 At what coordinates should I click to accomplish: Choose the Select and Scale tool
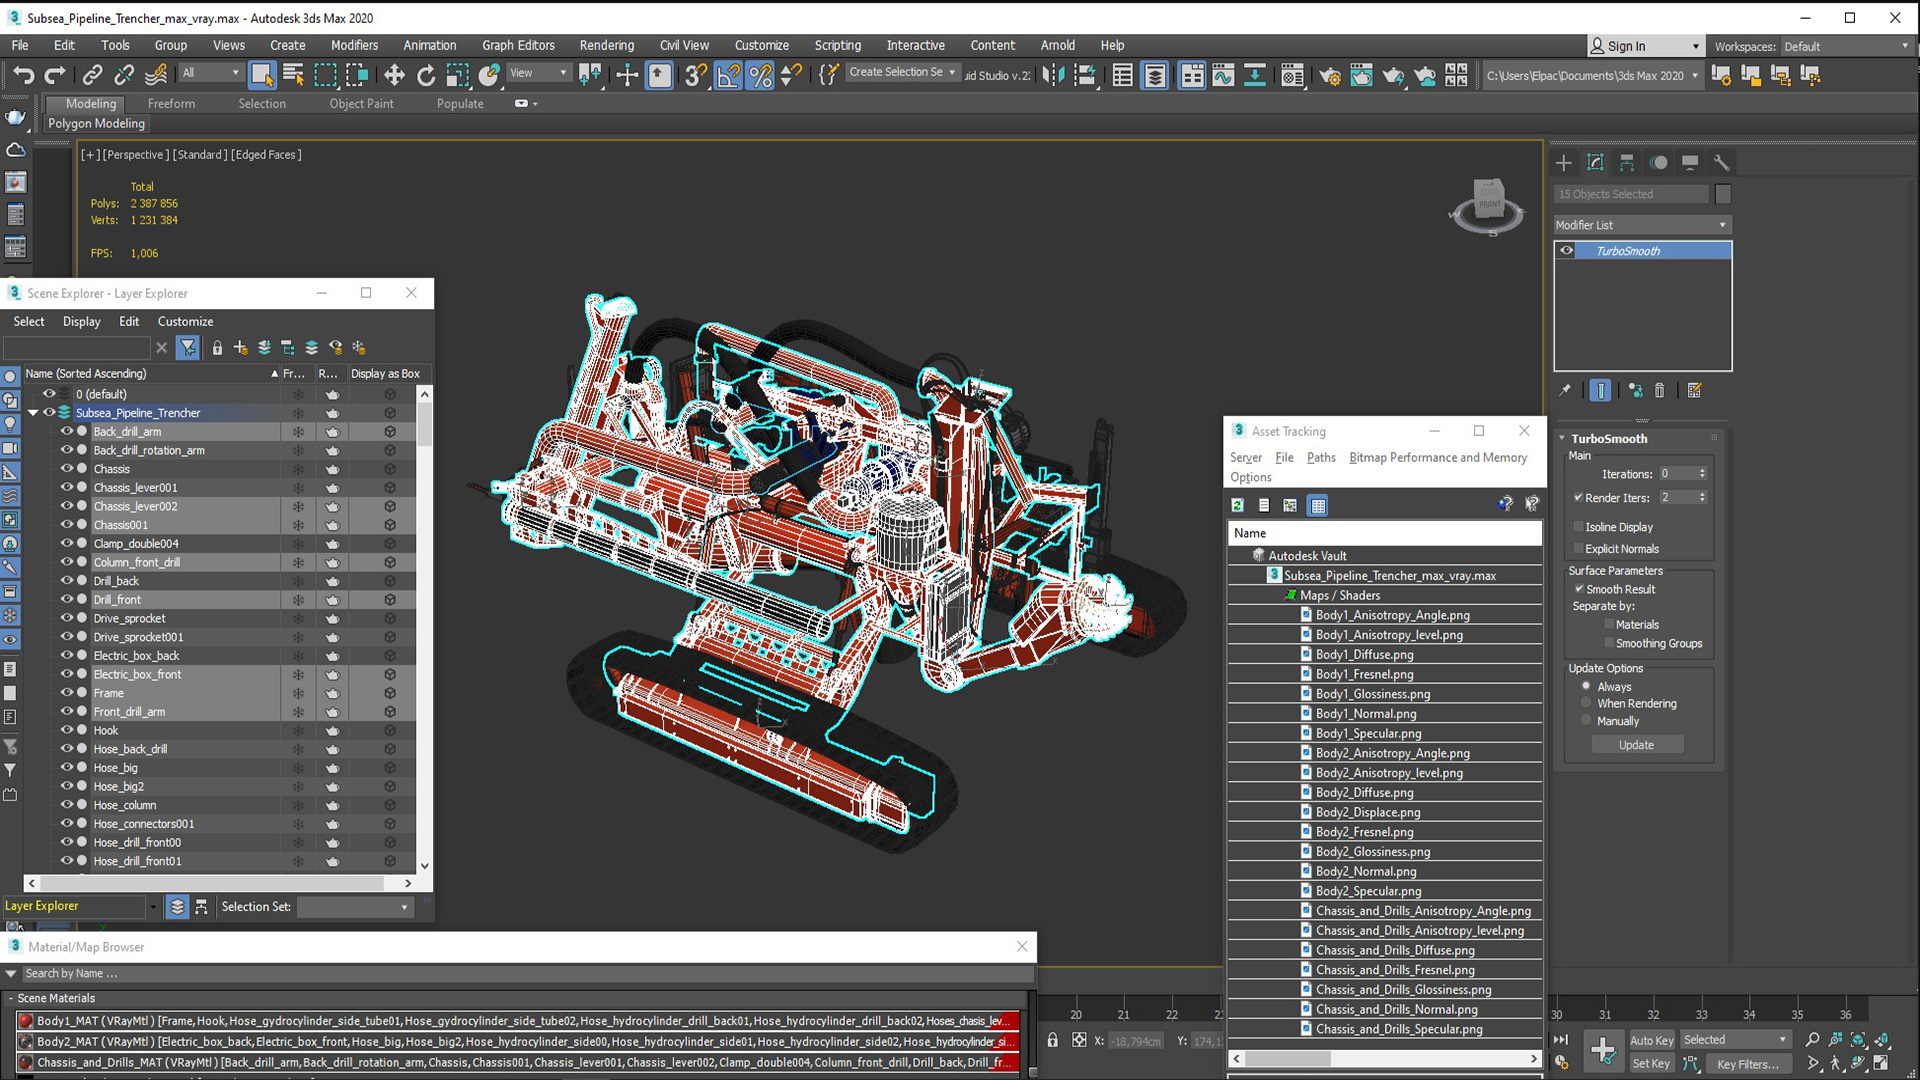(458, 75)
